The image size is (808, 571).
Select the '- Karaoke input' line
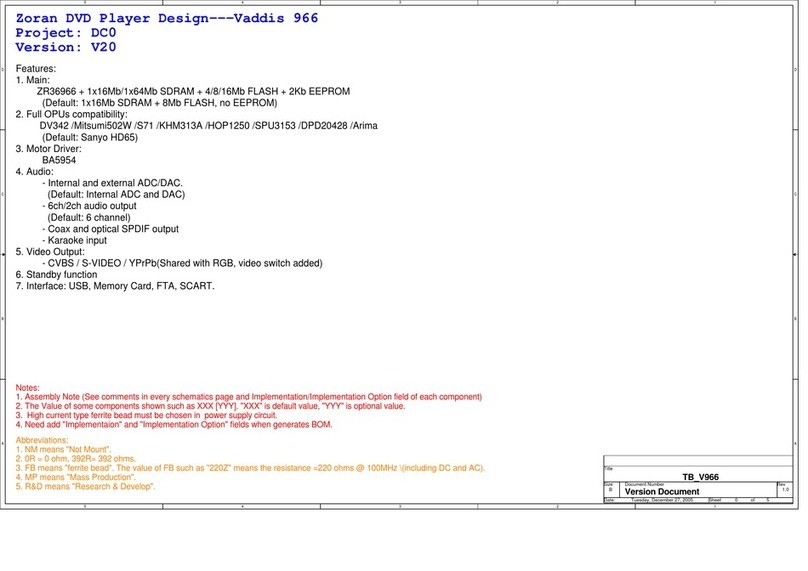point(75,240)
